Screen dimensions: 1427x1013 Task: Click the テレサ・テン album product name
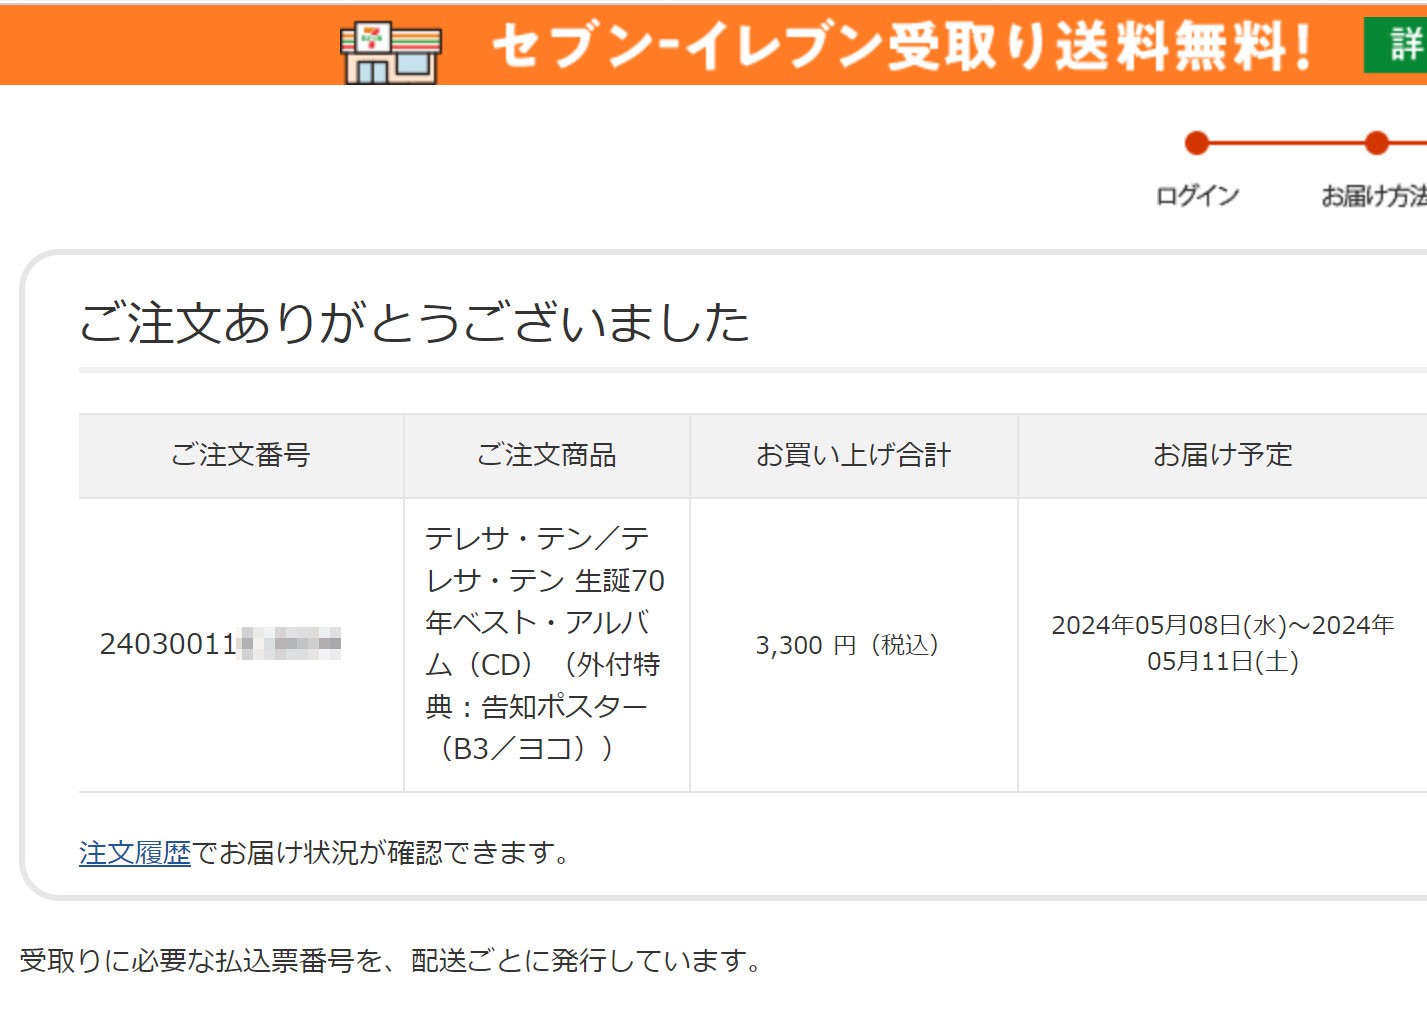545,644
